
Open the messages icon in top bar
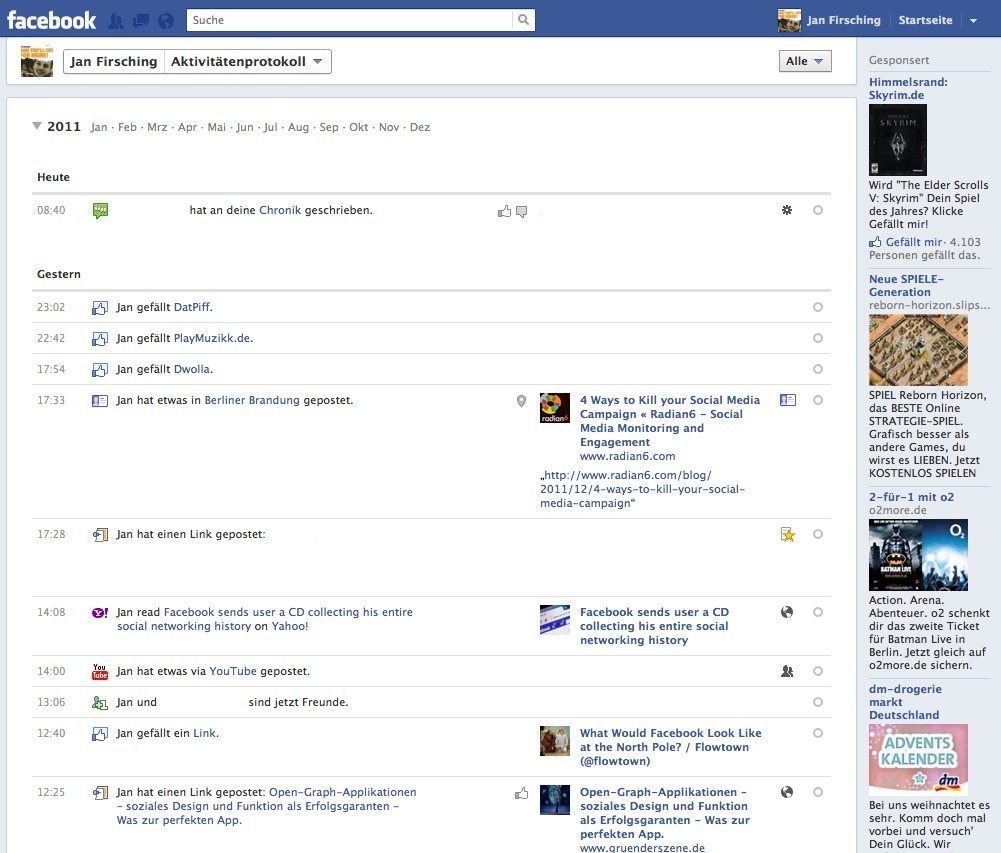[140, 20]
